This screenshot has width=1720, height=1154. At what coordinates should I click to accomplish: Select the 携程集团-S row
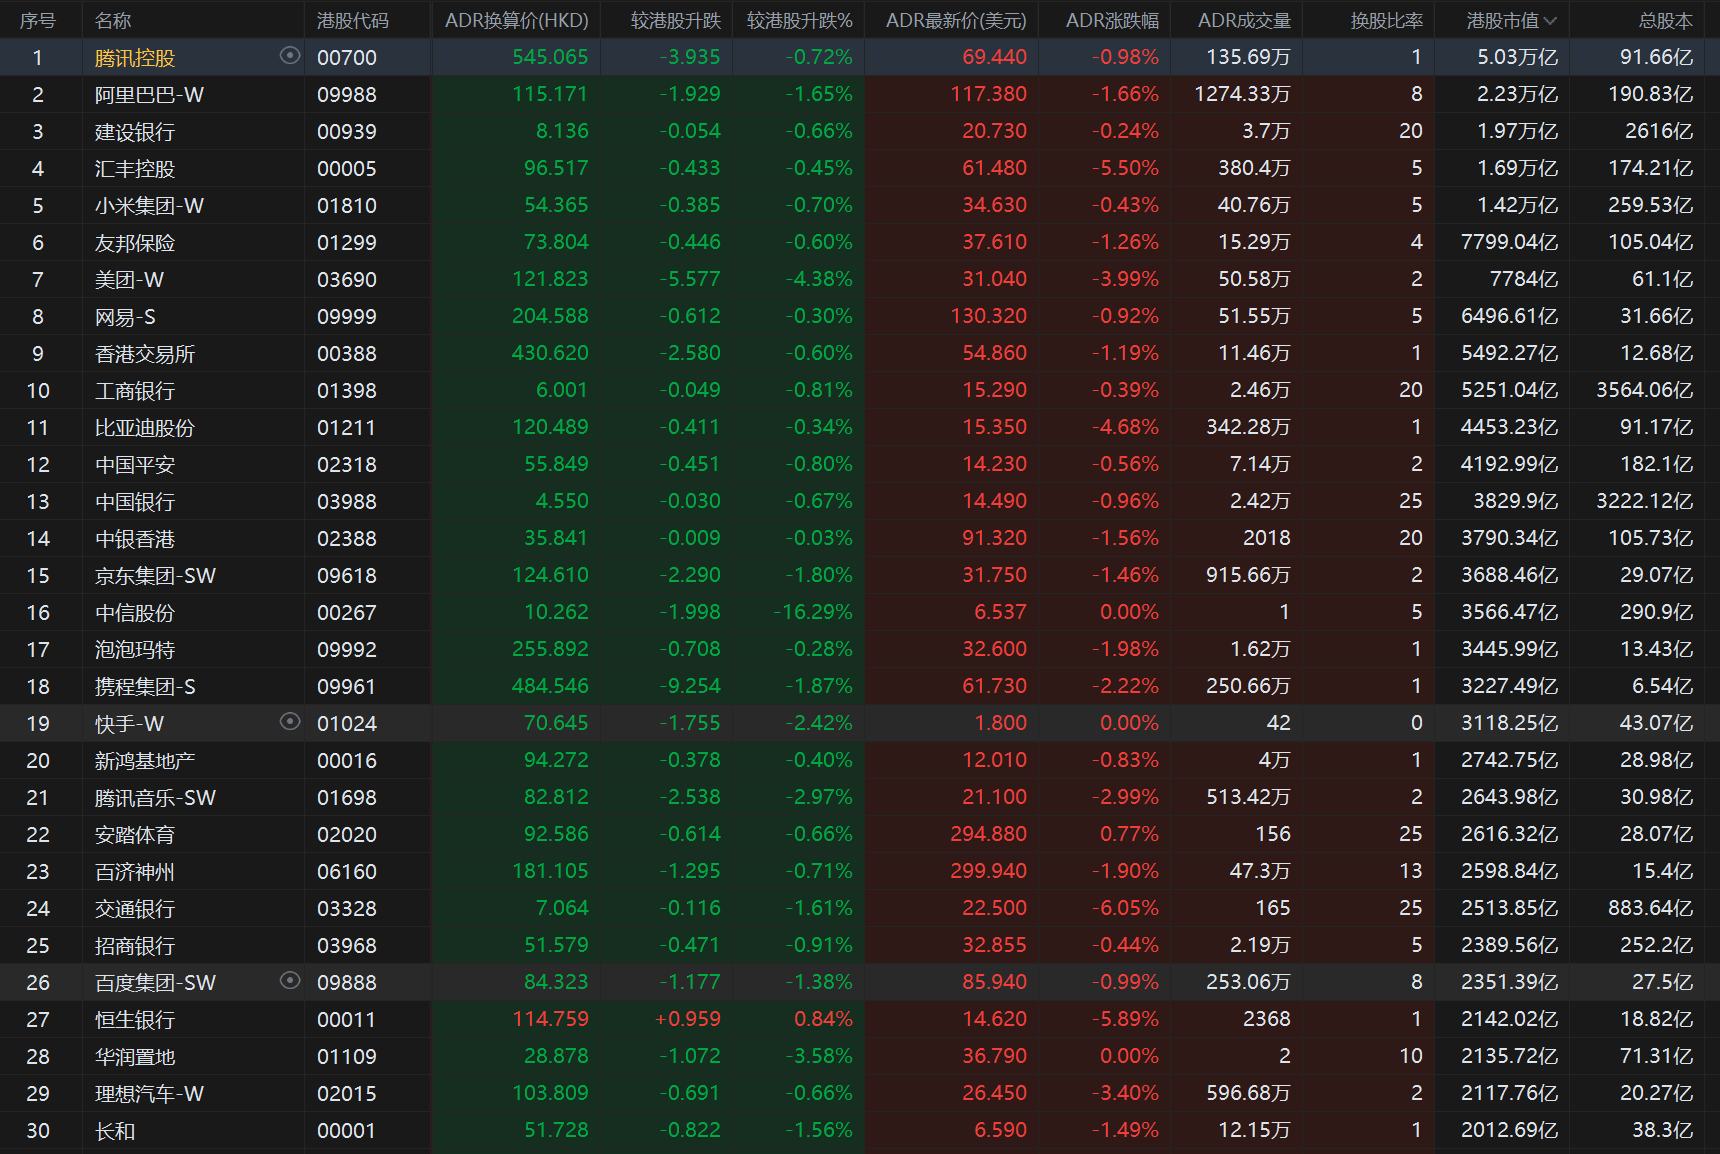point(860,686)
